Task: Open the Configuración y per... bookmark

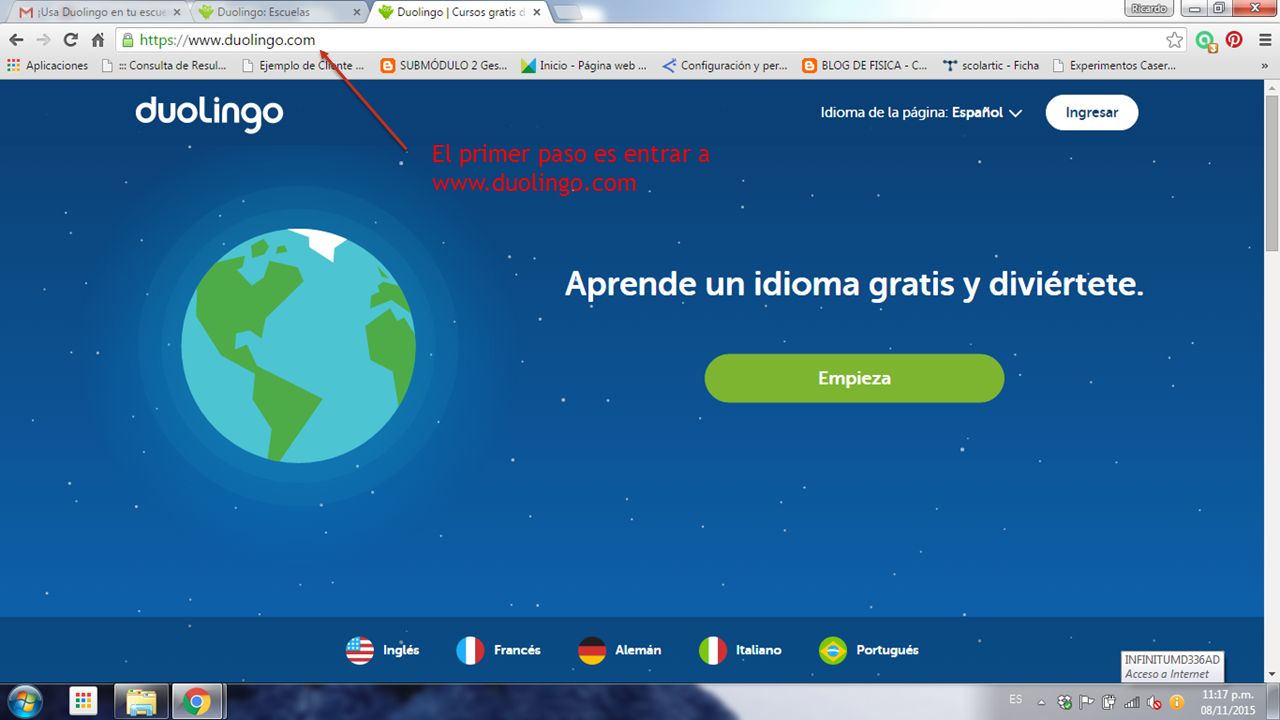Action: tap(725, 66)
